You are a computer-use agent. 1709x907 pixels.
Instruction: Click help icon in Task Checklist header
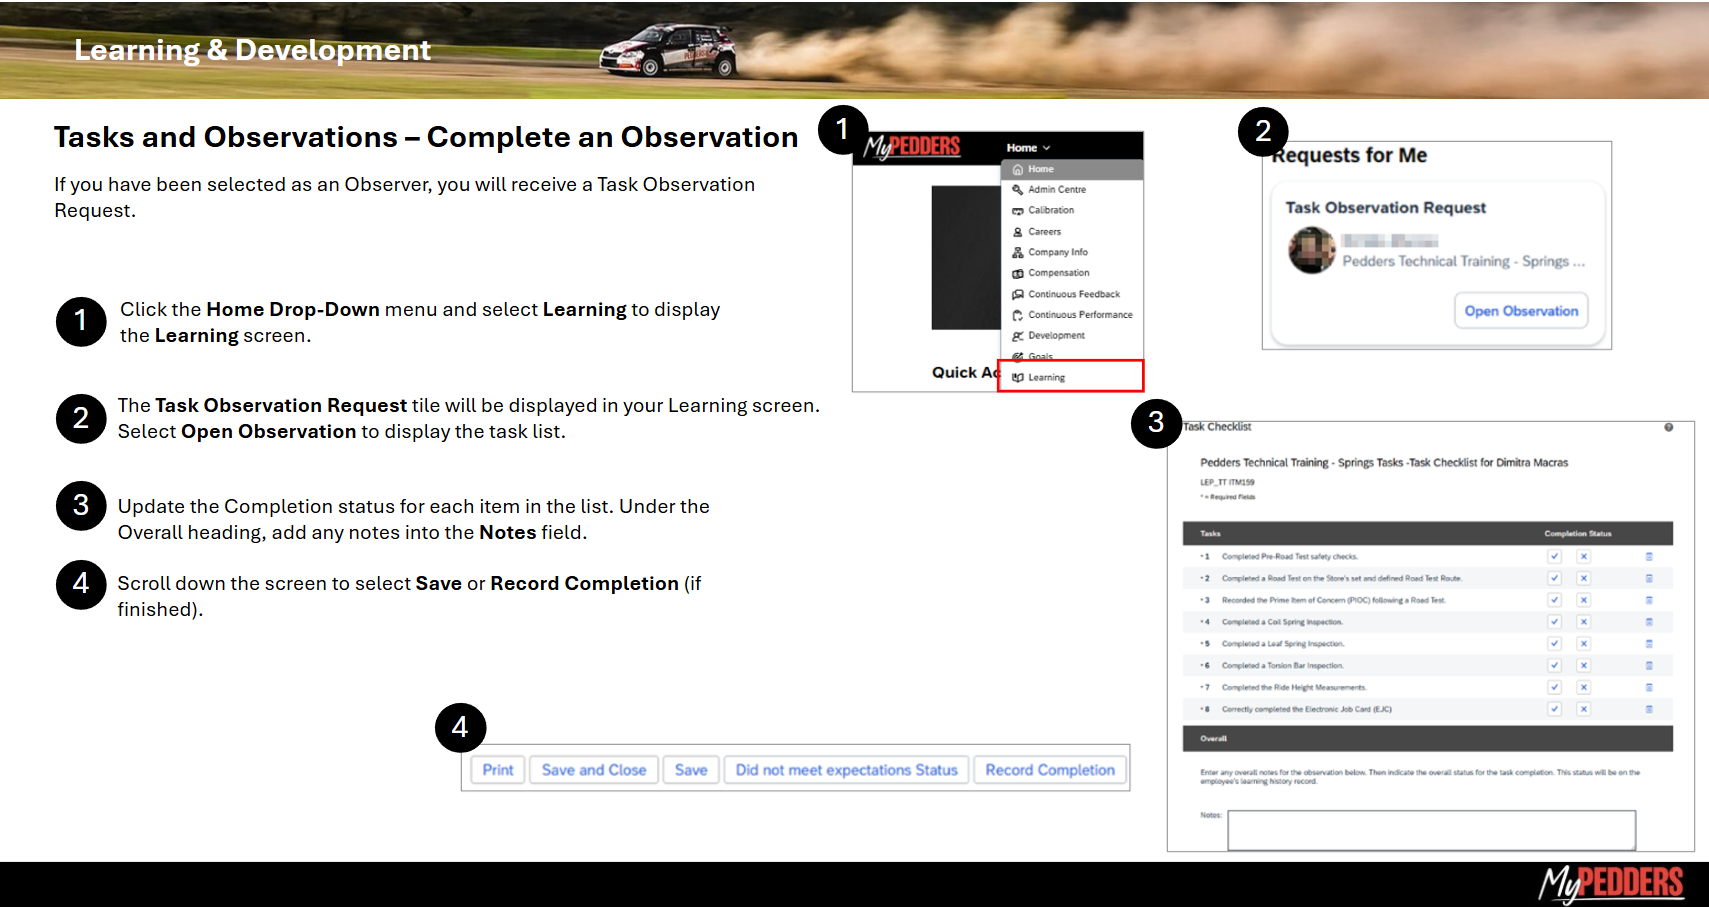click(x=1668, y=428)
